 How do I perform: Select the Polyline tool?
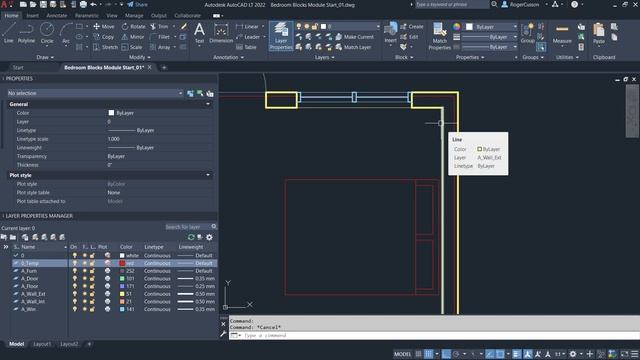point(26,33)
